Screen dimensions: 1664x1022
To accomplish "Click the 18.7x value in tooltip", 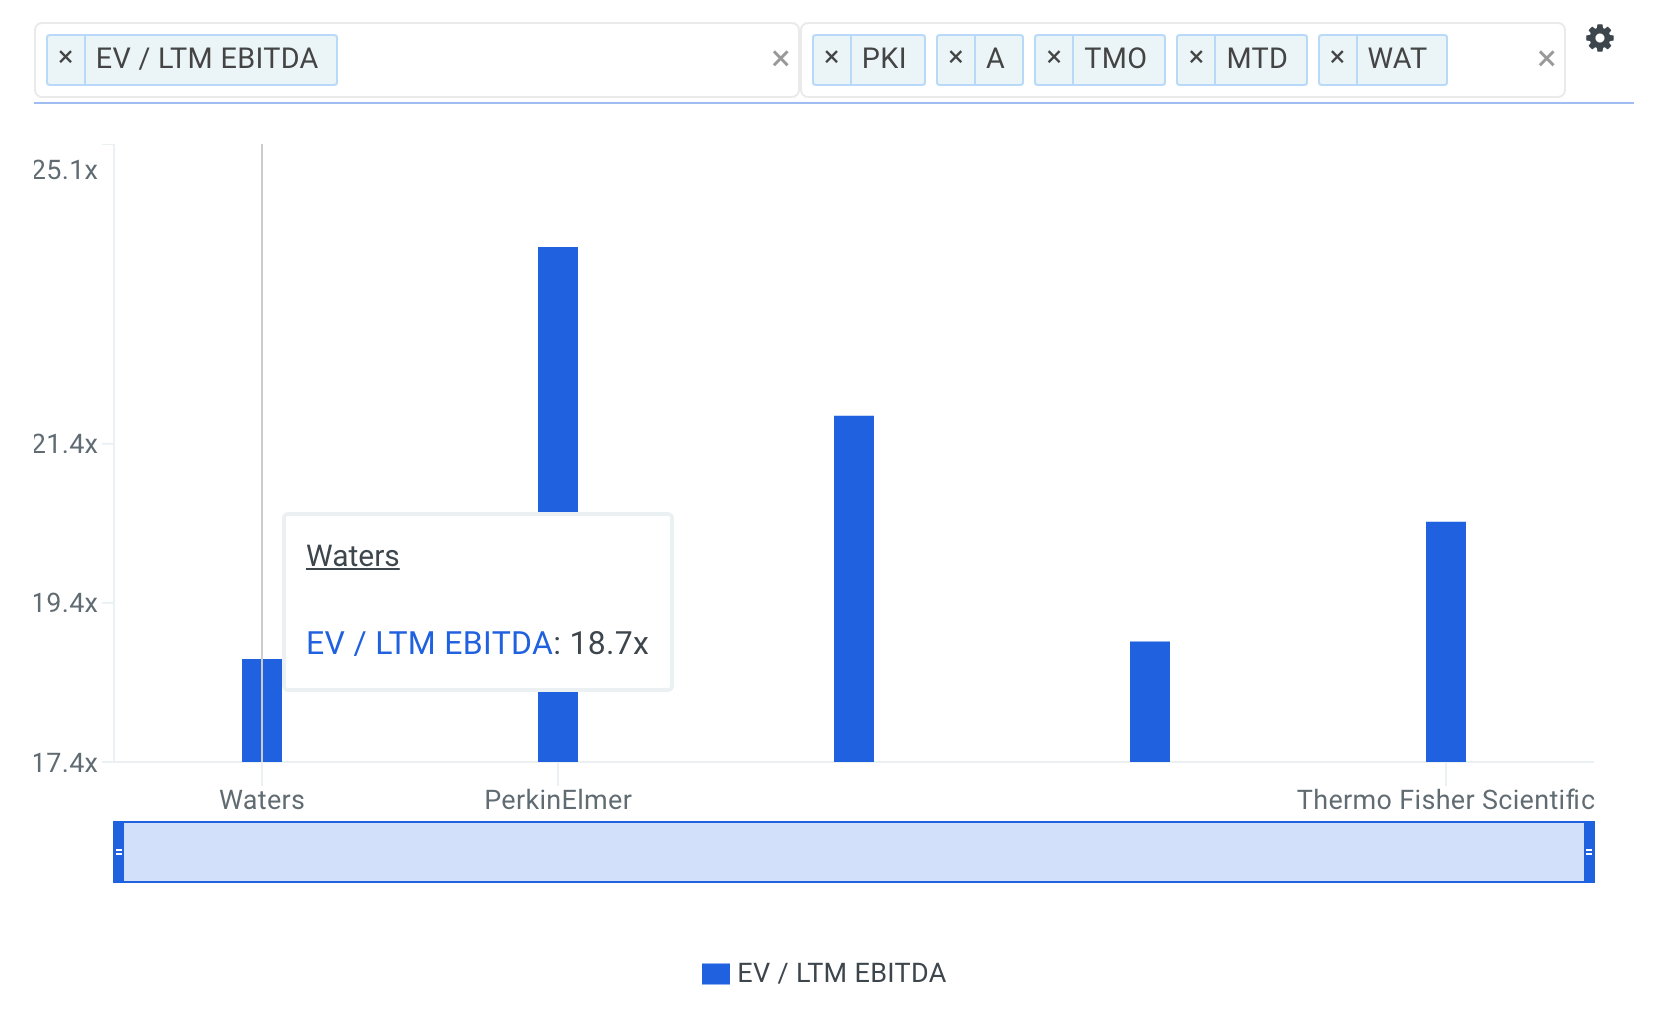I will click(609, 643).
